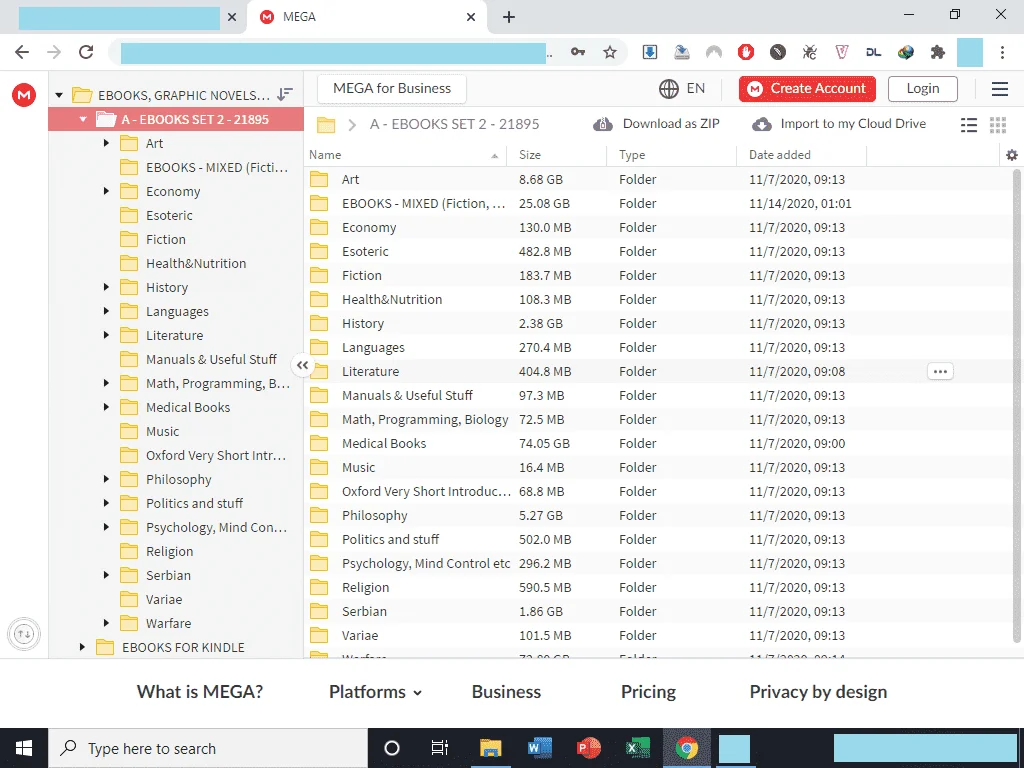Click the Chrome taskbar icon
This screenshot has height=768, width=1024.
687,748
